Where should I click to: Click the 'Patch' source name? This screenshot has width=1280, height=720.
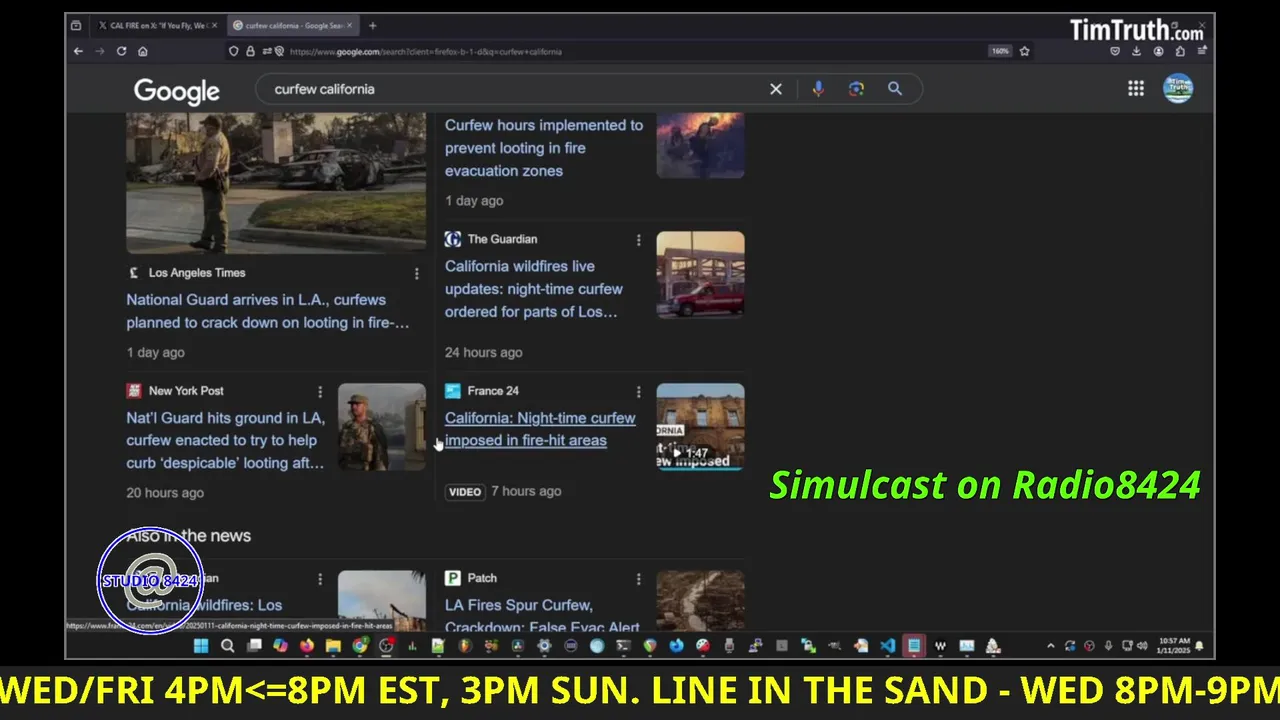click(x=482, y=579)
